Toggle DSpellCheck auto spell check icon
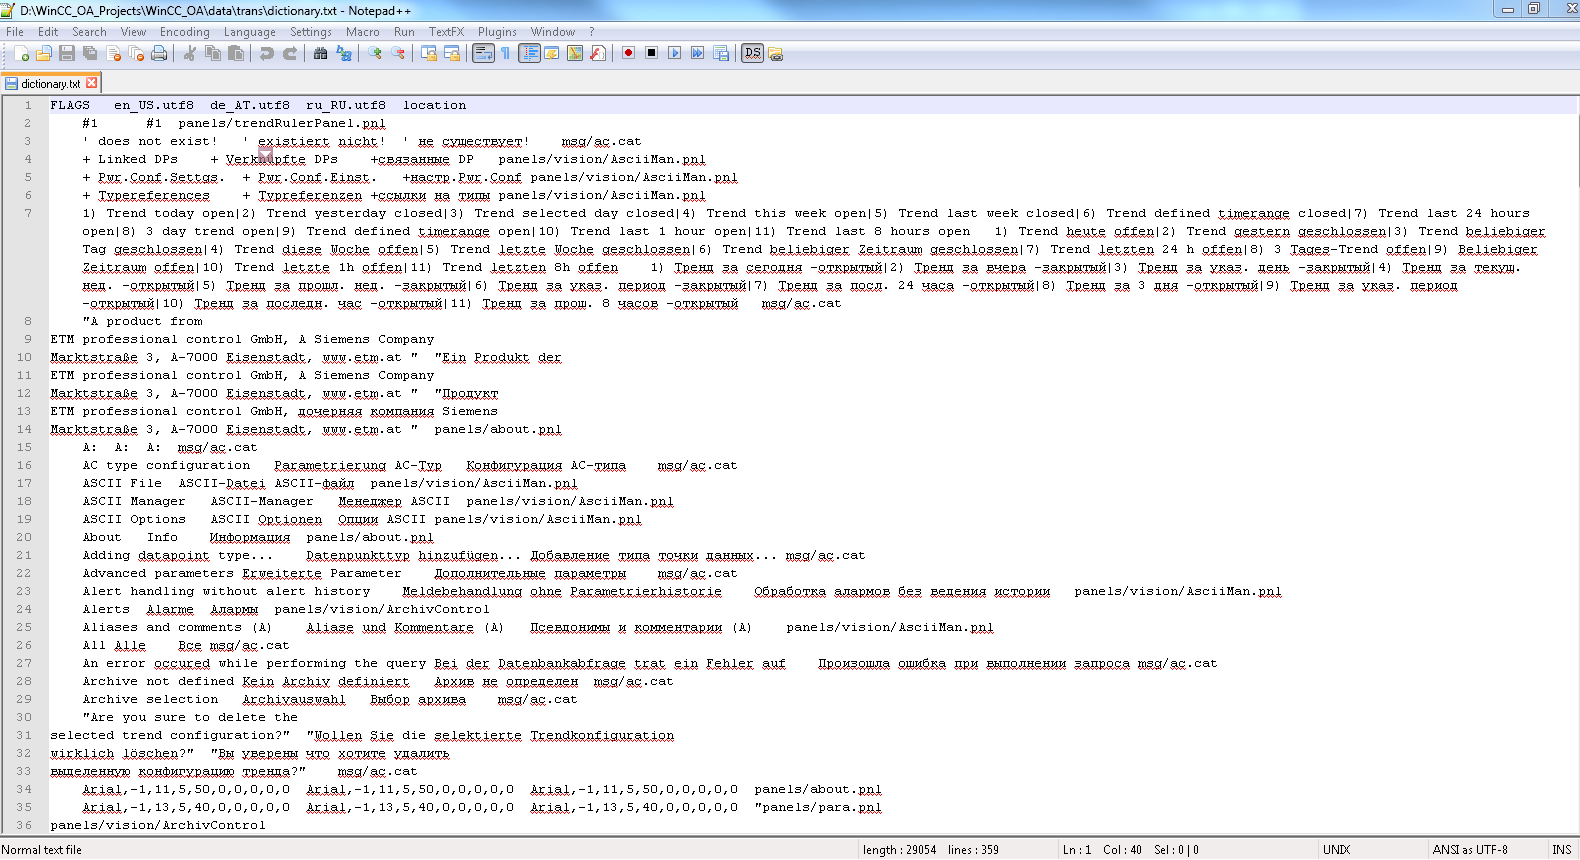Viewport: 1580px width, 860px height. [x=752, y=53]
